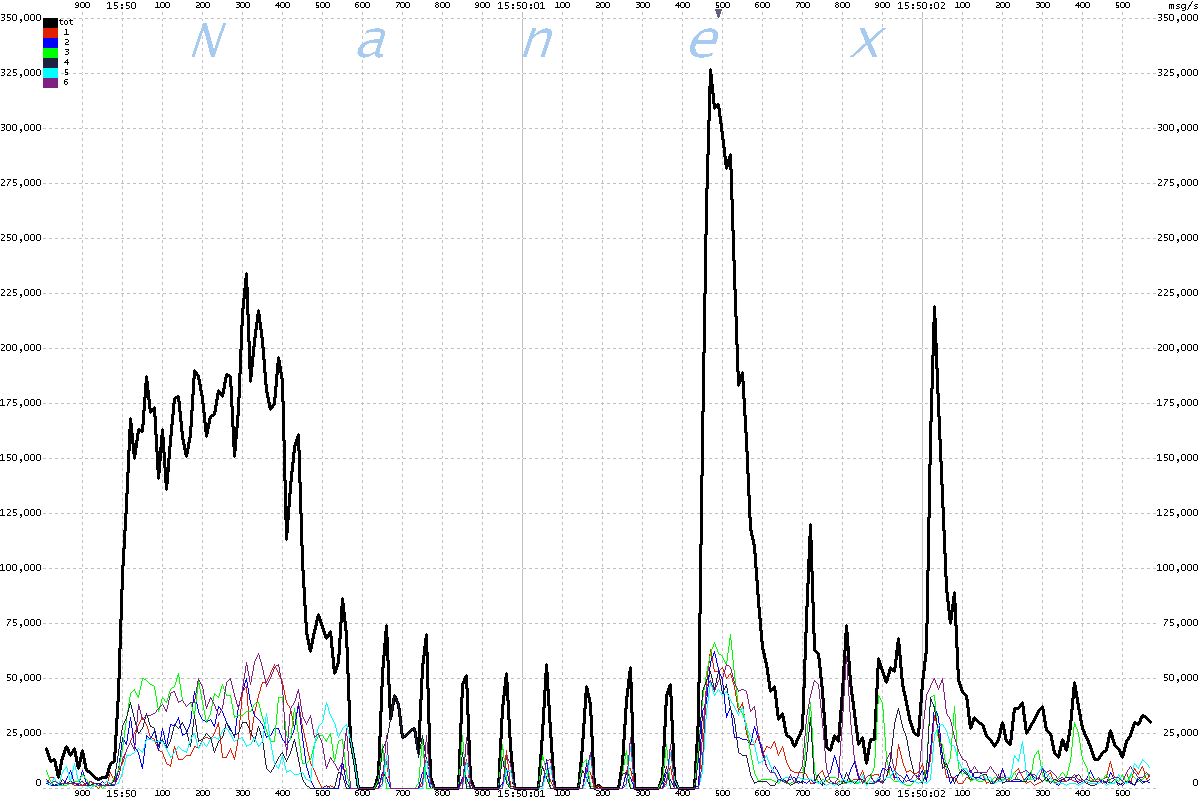Click the purple series 6 legend swatch
Viewport: 1200px width, 800px height.
51,82
